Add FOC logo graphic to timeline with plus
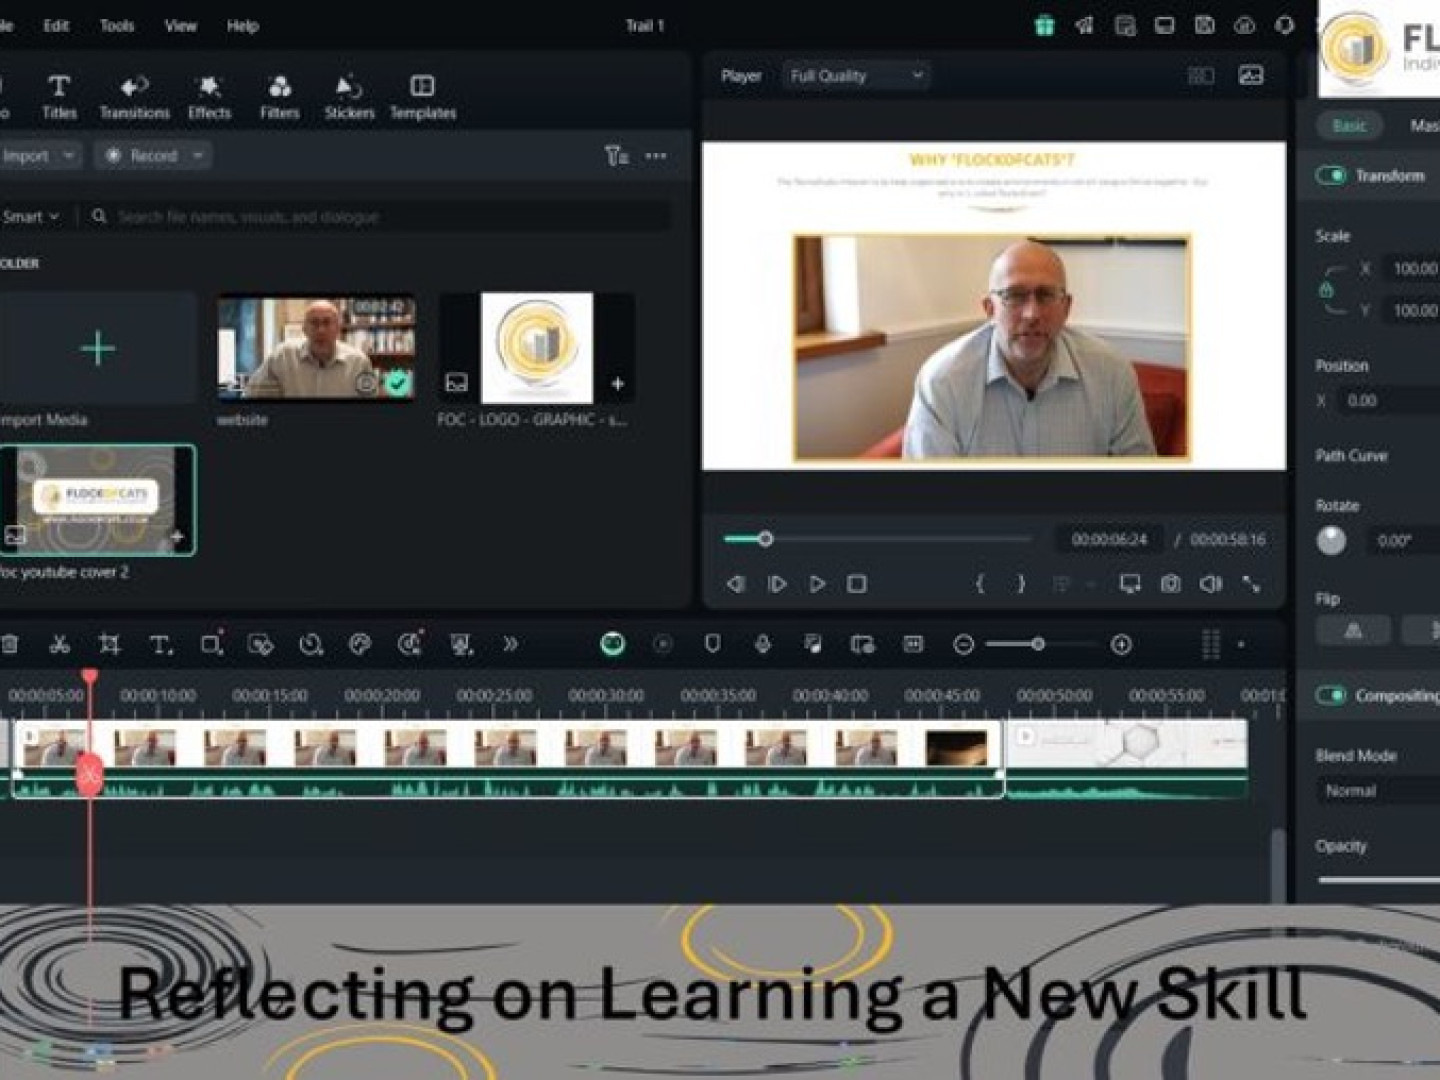The width and height of the screenshot is (1440, 1080). [618, 384]
